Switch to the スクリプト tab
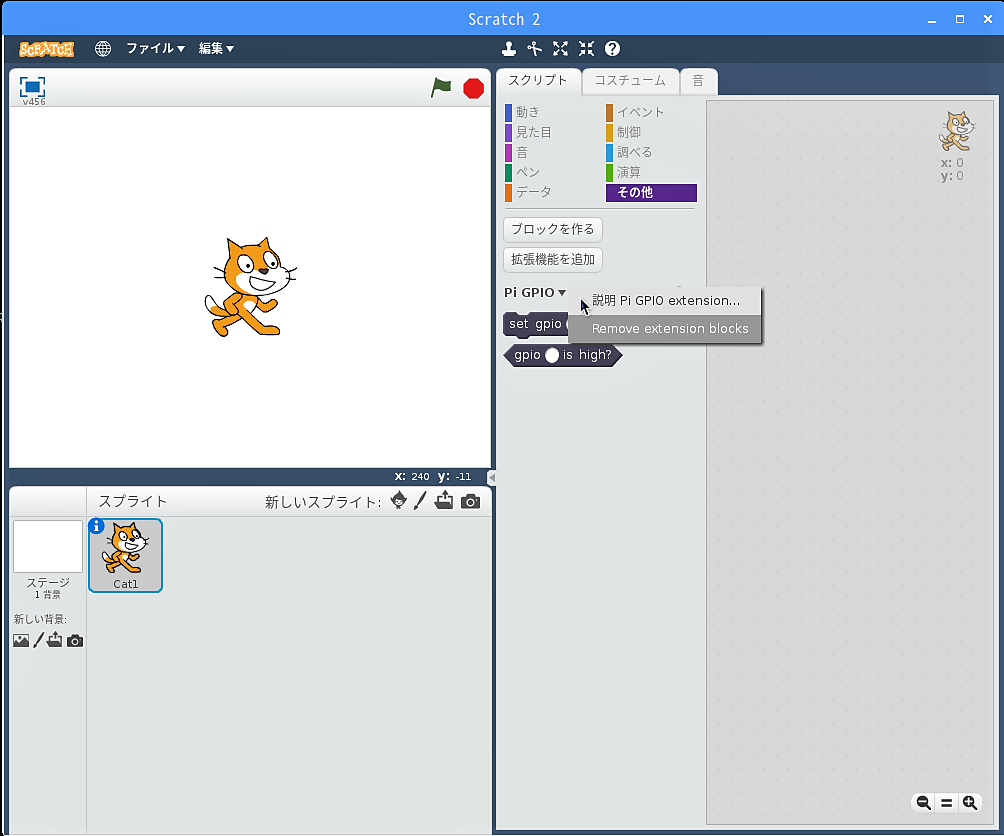The height and width of the screenshot is (836, 1004). click(538, 81)
